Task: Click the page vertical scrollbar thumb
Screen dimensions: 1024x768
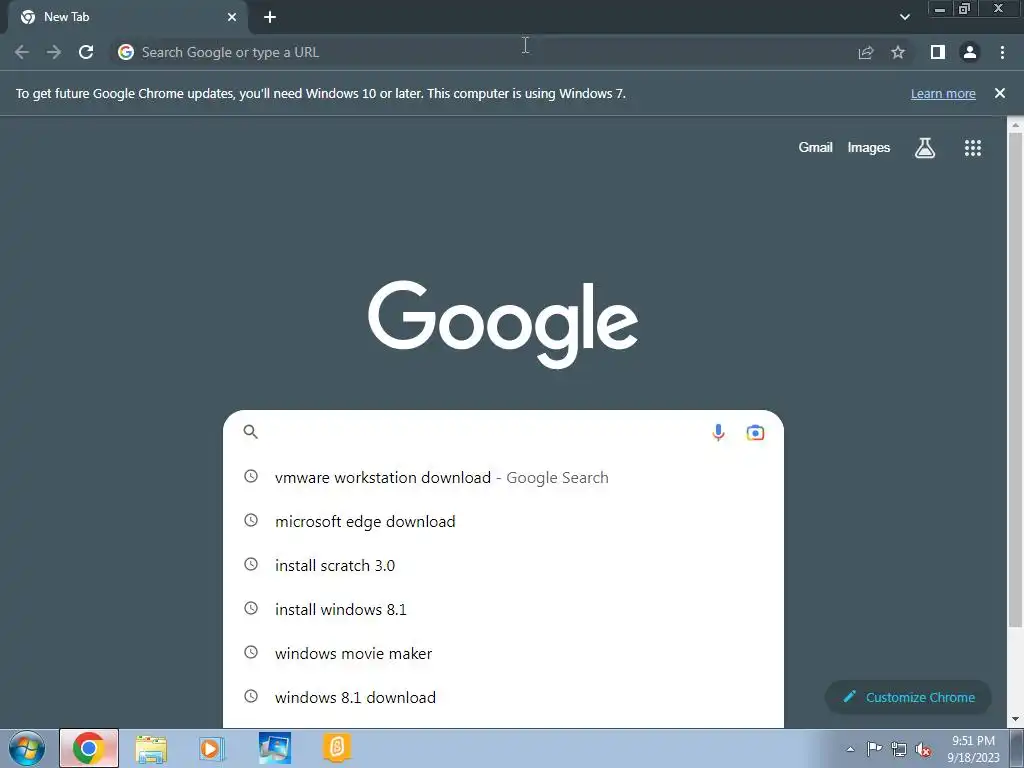Action: (x=1016, y=379)
